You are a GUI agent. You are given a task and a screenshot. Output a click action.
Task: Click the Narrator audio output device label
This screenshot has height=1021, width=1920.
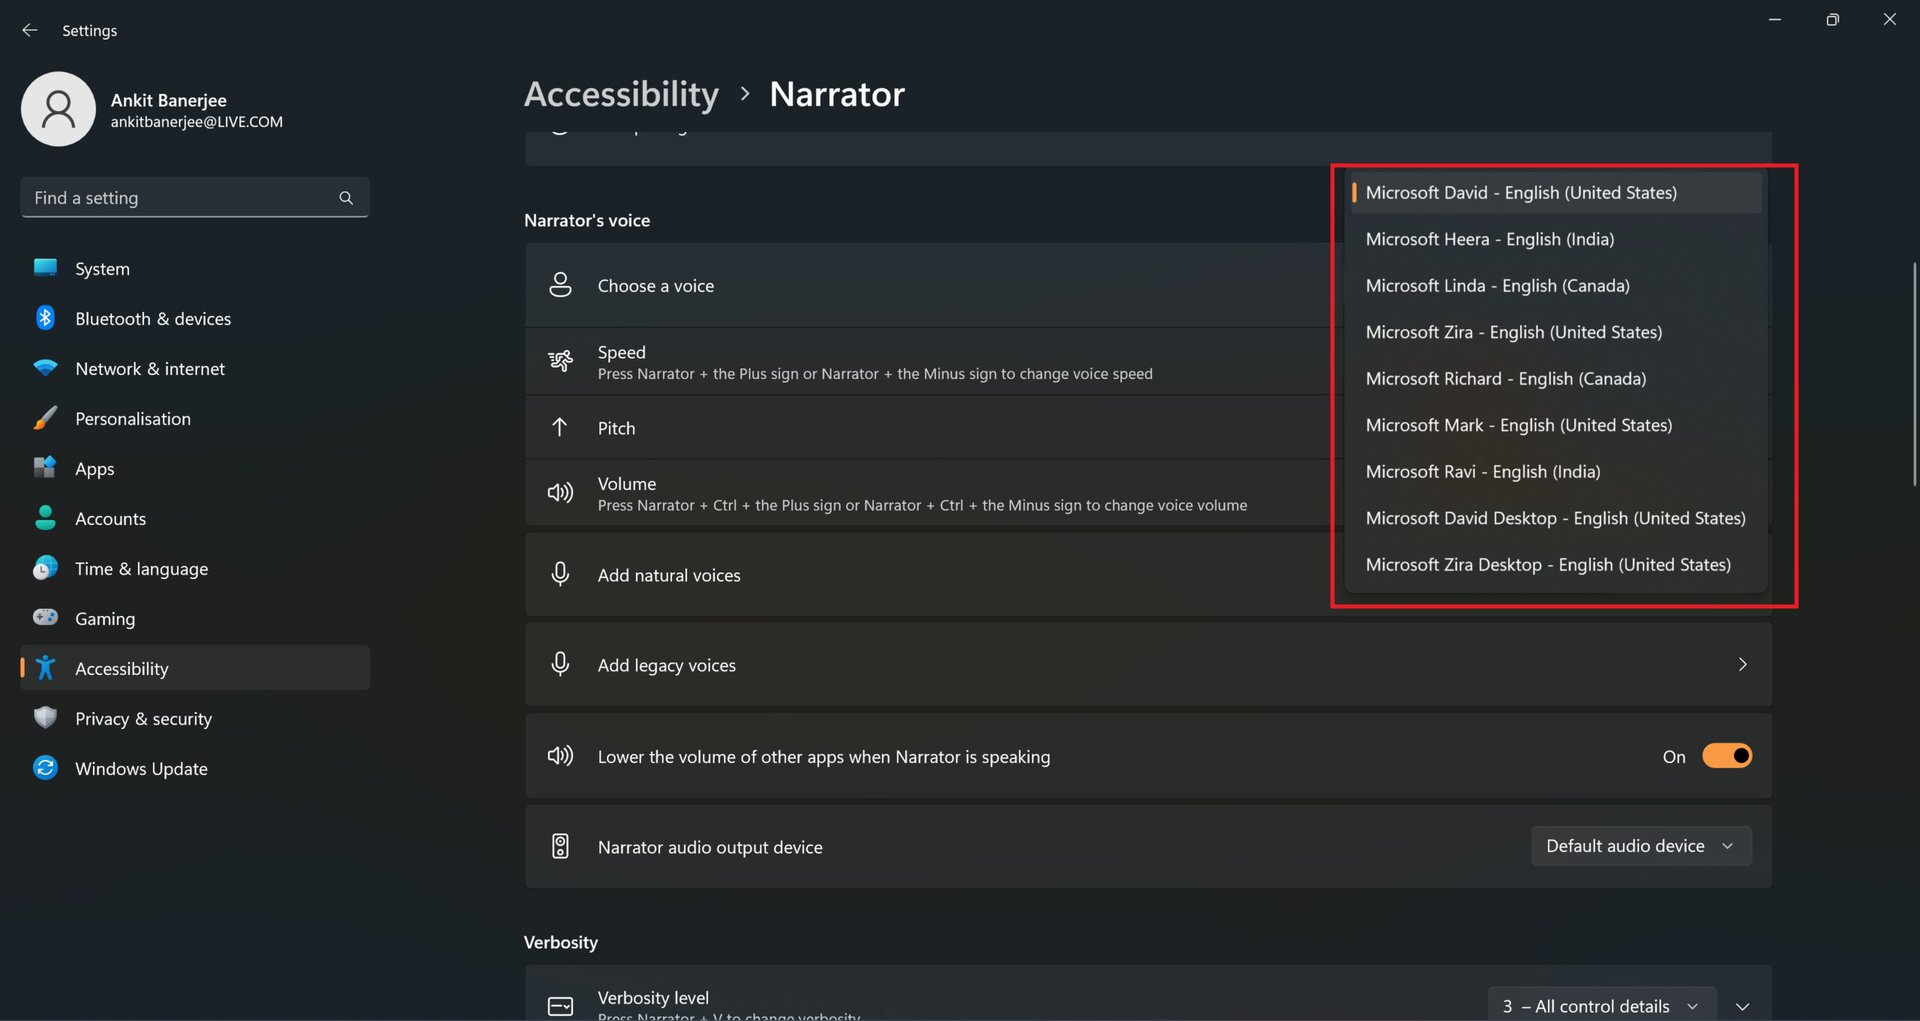[710, 847]
